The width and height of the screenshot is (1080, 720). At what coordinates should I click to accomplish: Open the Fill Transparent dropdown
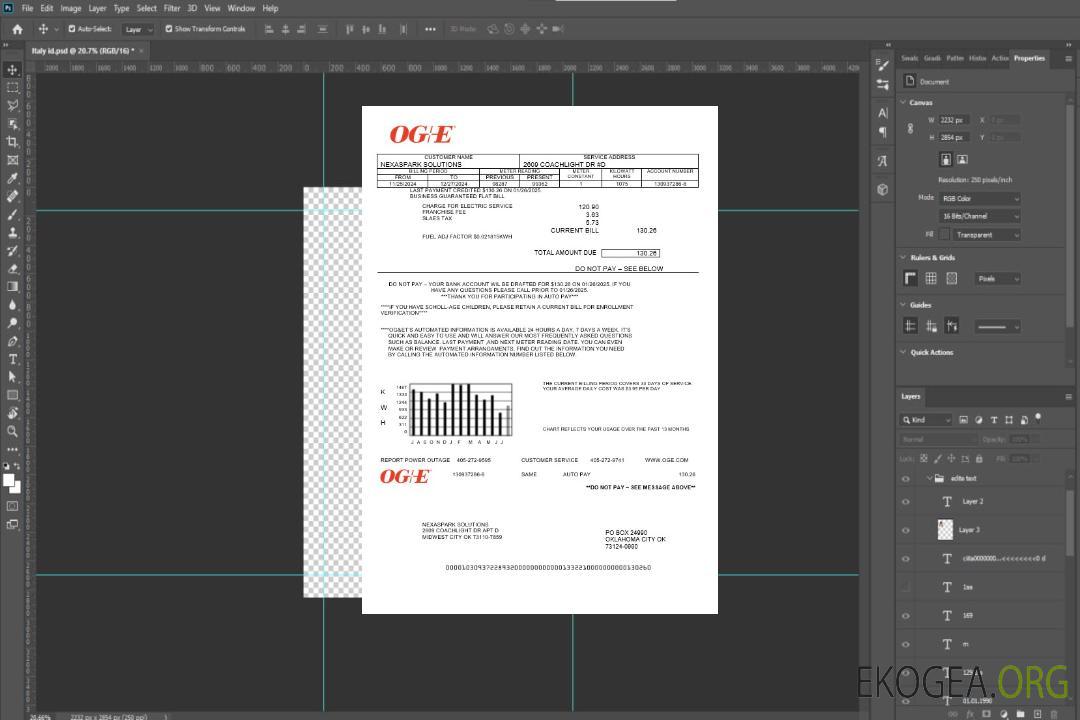tap(987, 235)
